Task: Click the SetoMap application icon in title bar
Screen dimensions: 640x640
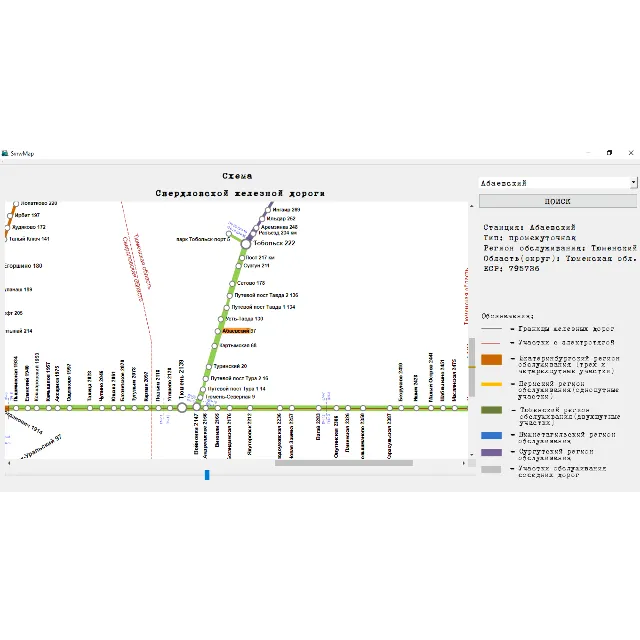Action: [5, 153]
